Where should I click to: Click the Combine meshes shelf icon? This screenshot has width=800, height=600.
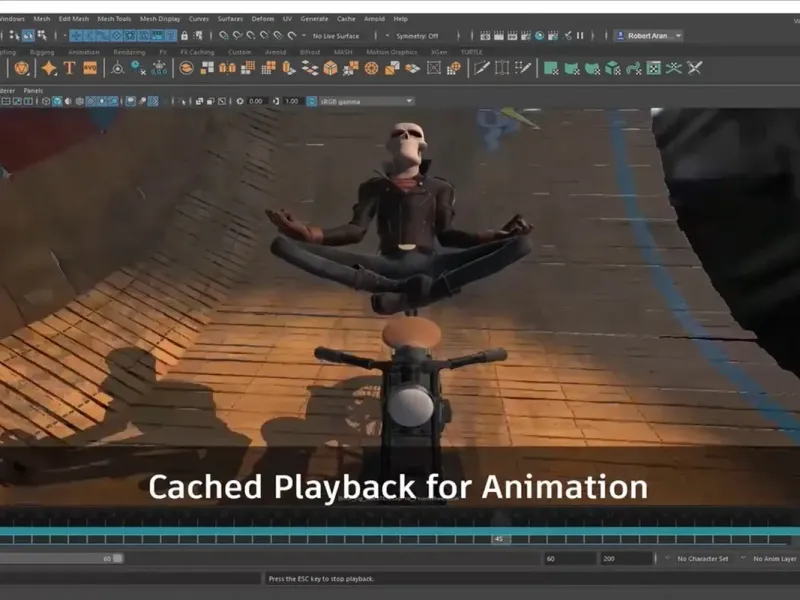click(186, 68)
